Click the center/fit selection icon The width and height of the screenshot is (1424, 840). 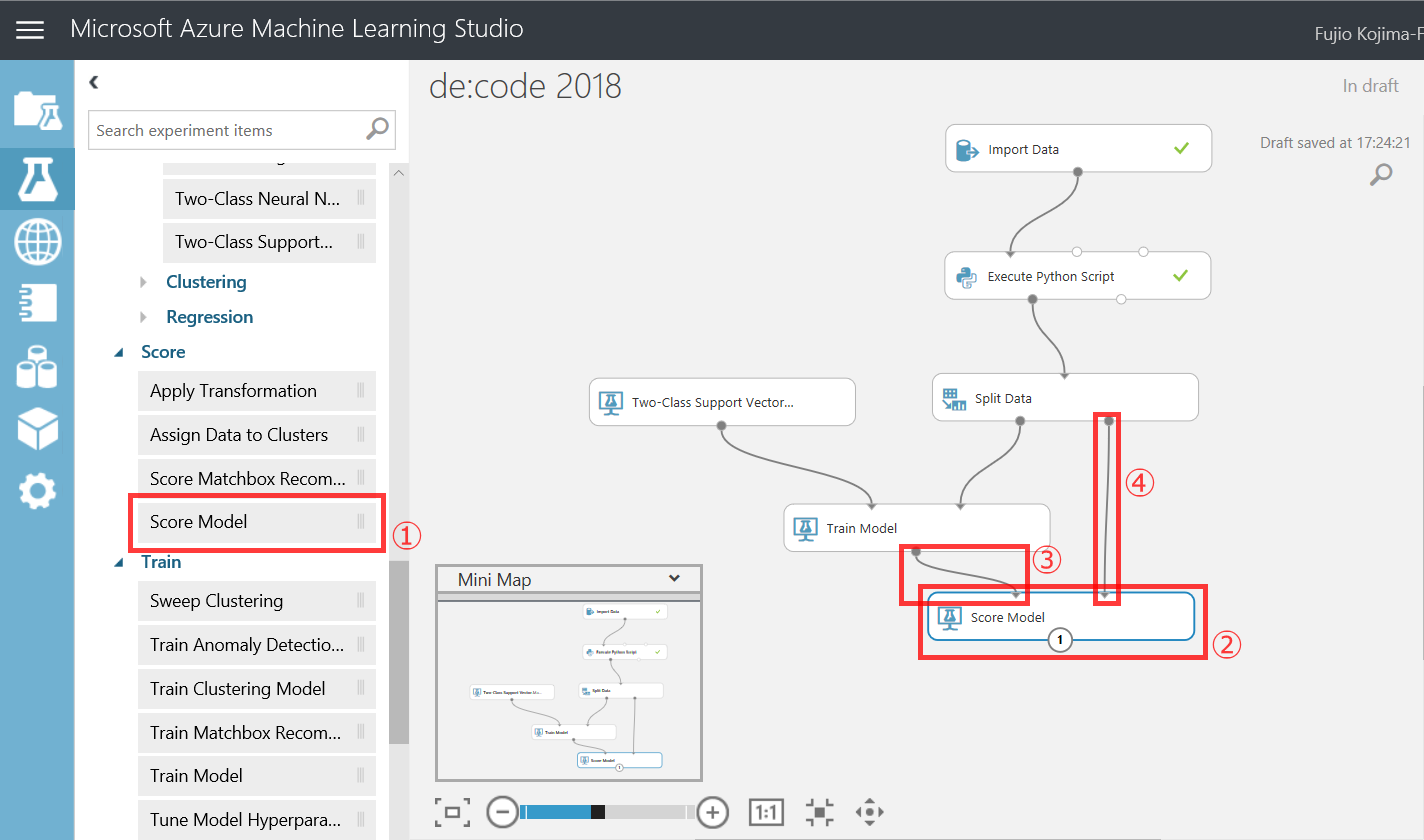coord(819,812)
